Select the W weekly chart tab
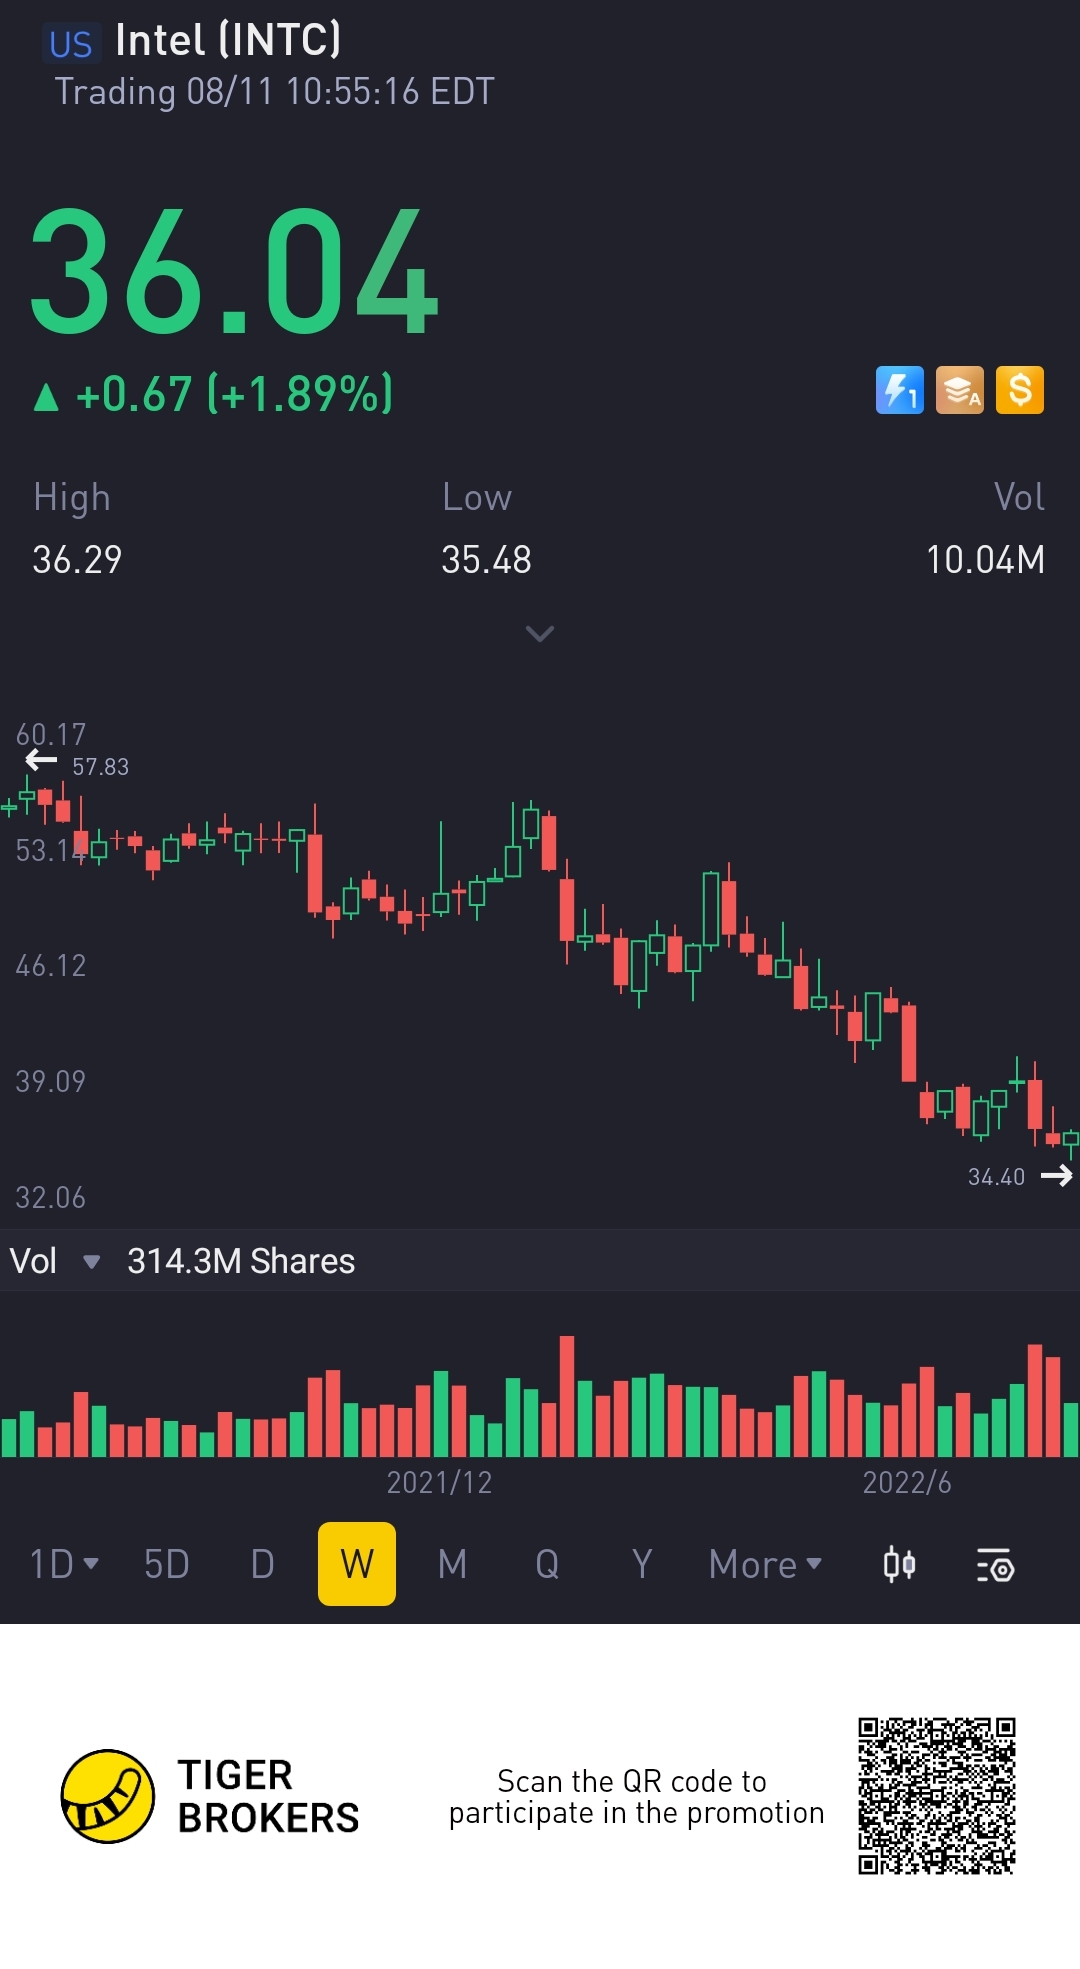 (x=357, y=1565)
